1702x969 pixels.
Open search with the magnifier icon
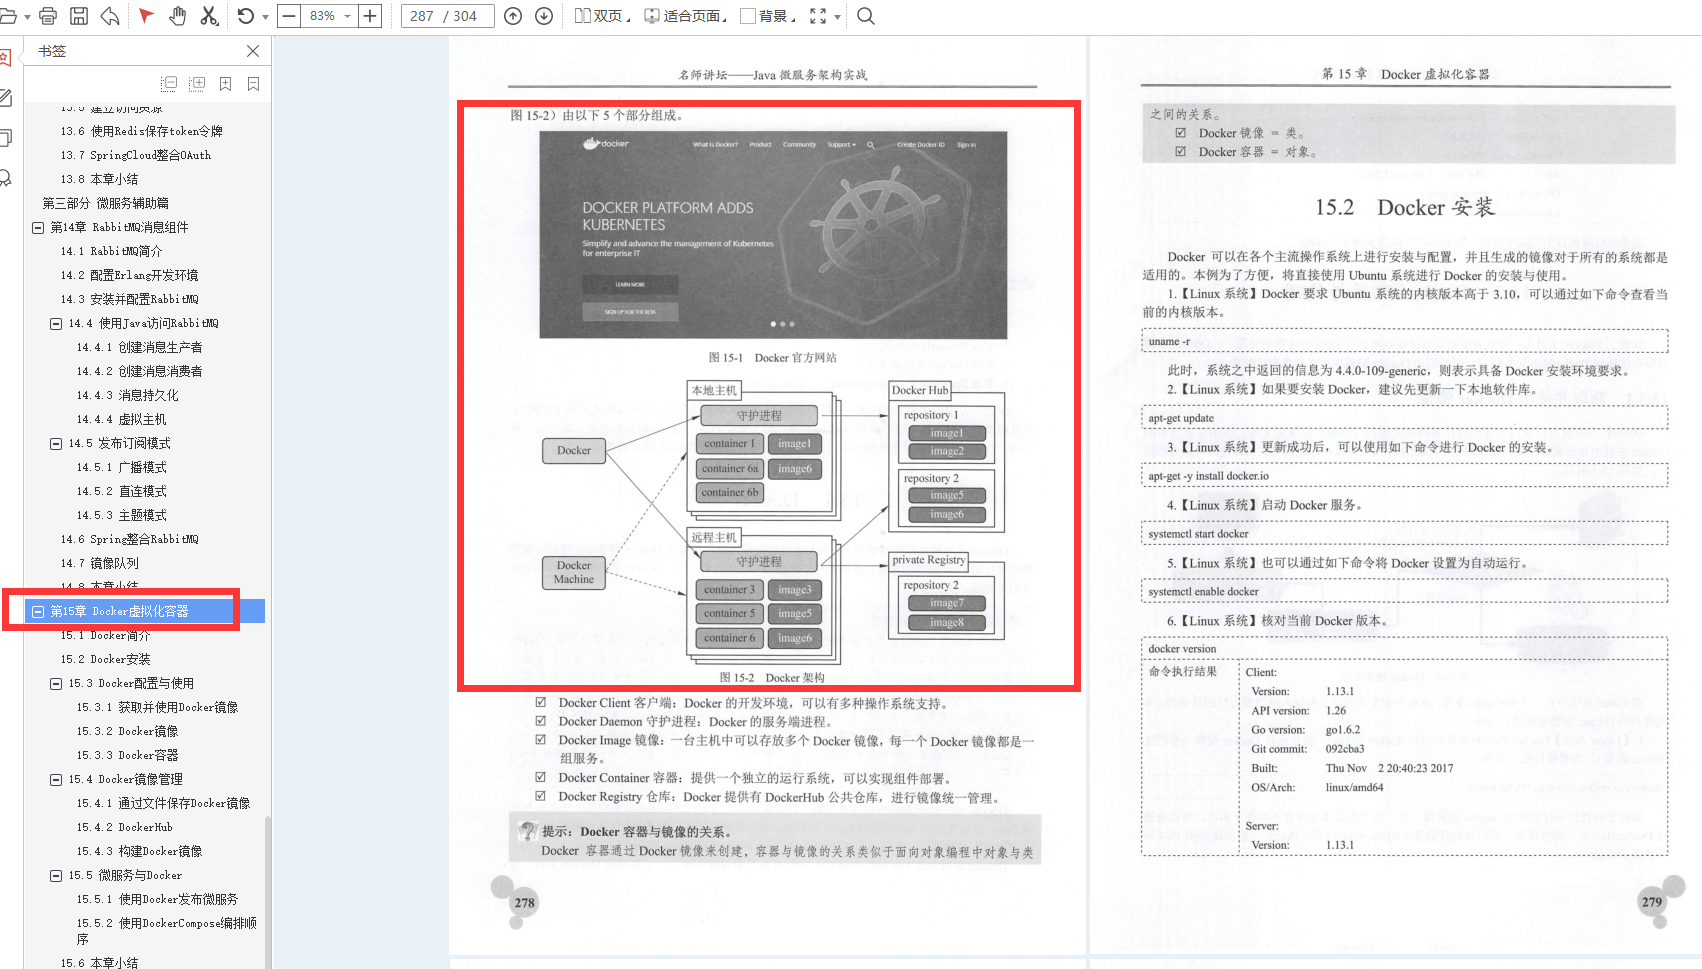[866, 16]
